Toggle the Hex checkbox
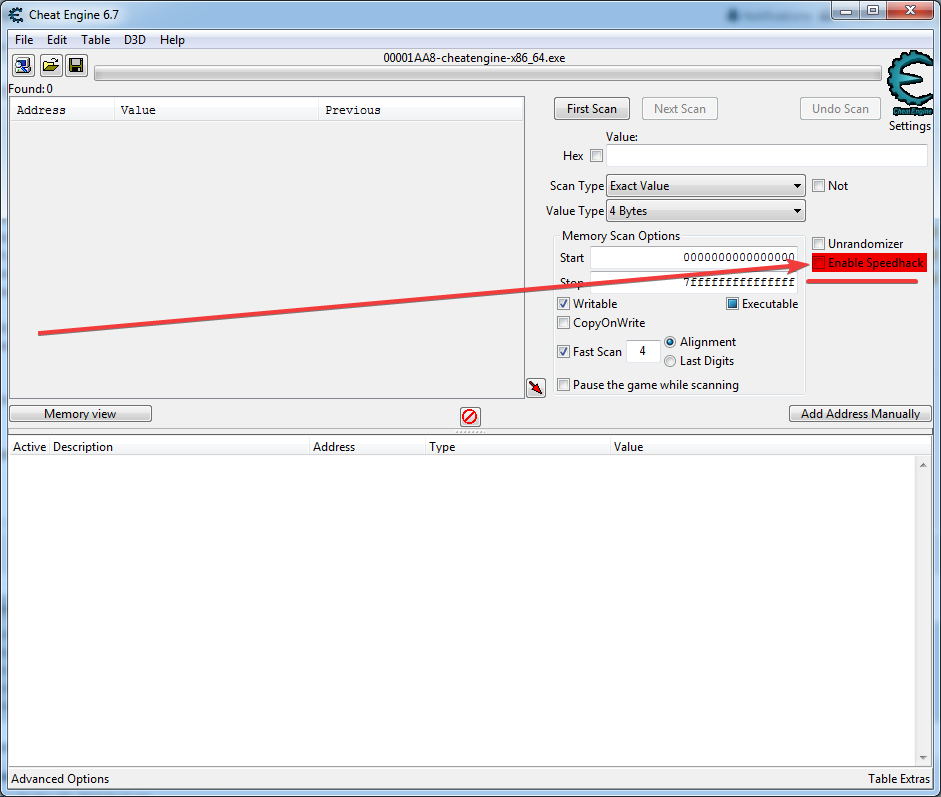The width and height of the screenshot is (941, 797). click(x=596, y=155)
